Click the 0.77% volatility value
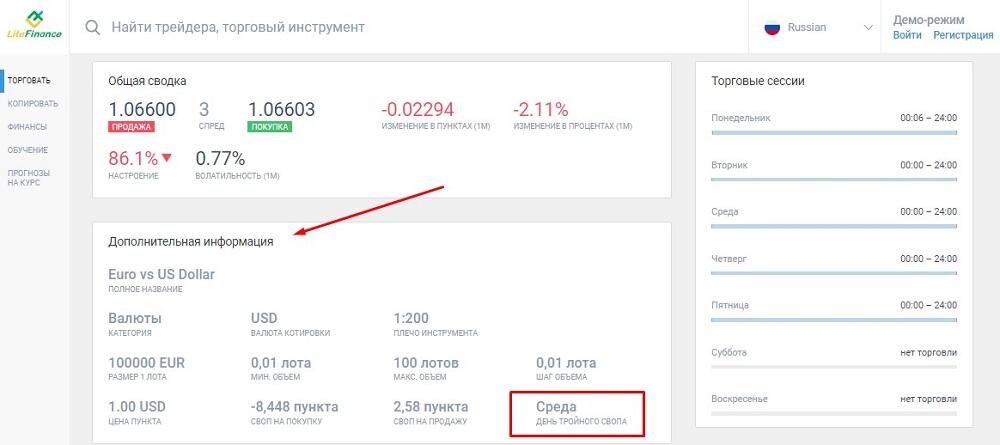Viewport: 1000px width, 445px height. [220, 157]
